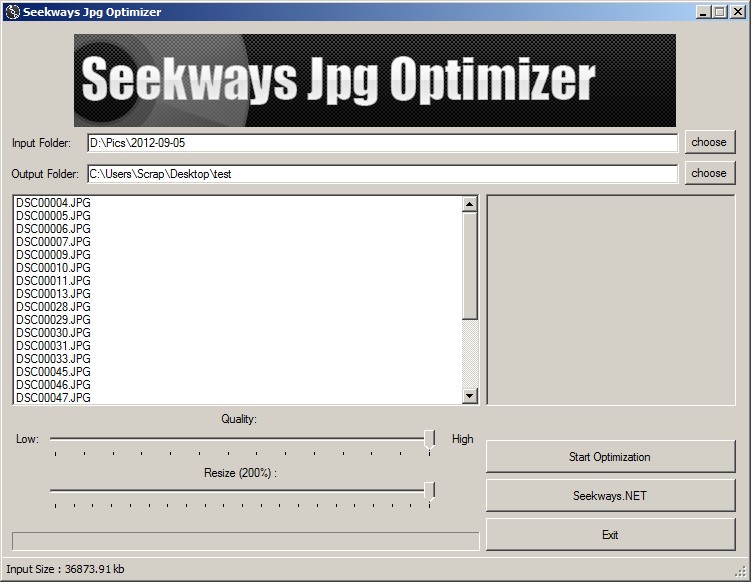Viewport: 751px width, 582px height.
Task: Select DSC00045.JPG in file list
Action: point(53,371)
